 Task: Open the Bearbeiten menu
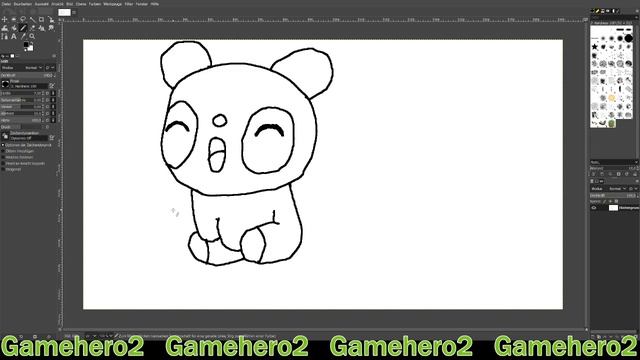[23, 4]
